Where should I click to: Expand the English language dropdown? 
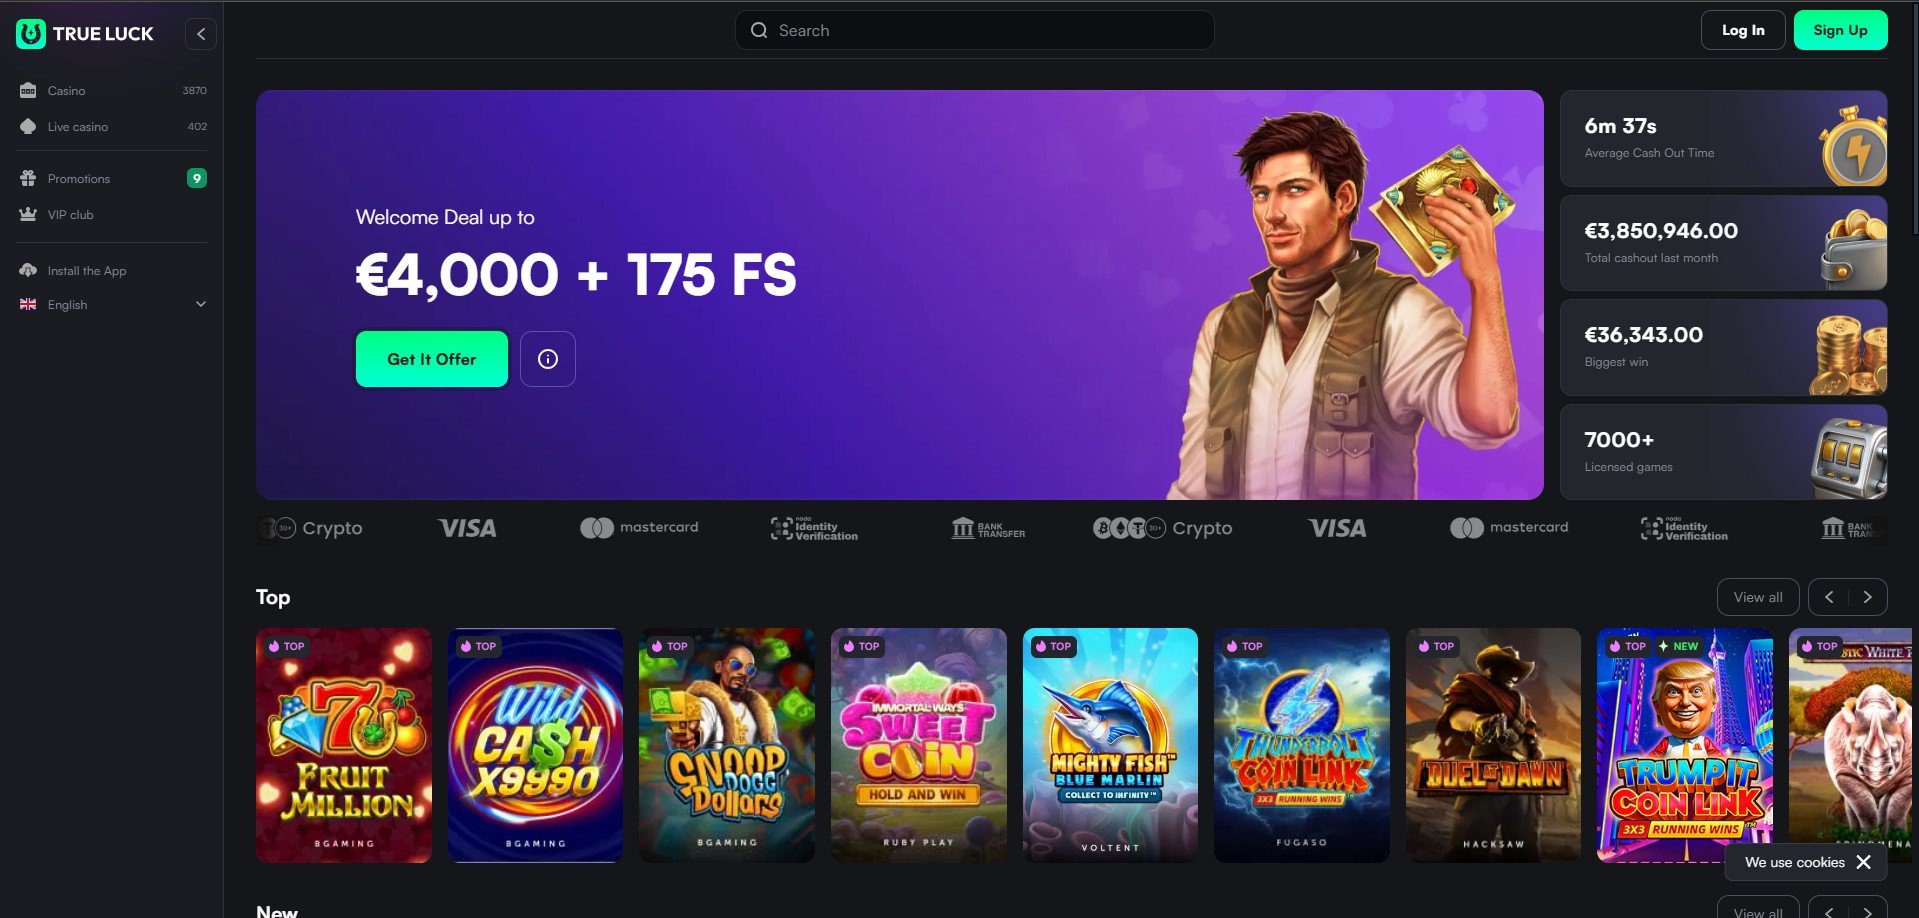pos(112,305)
